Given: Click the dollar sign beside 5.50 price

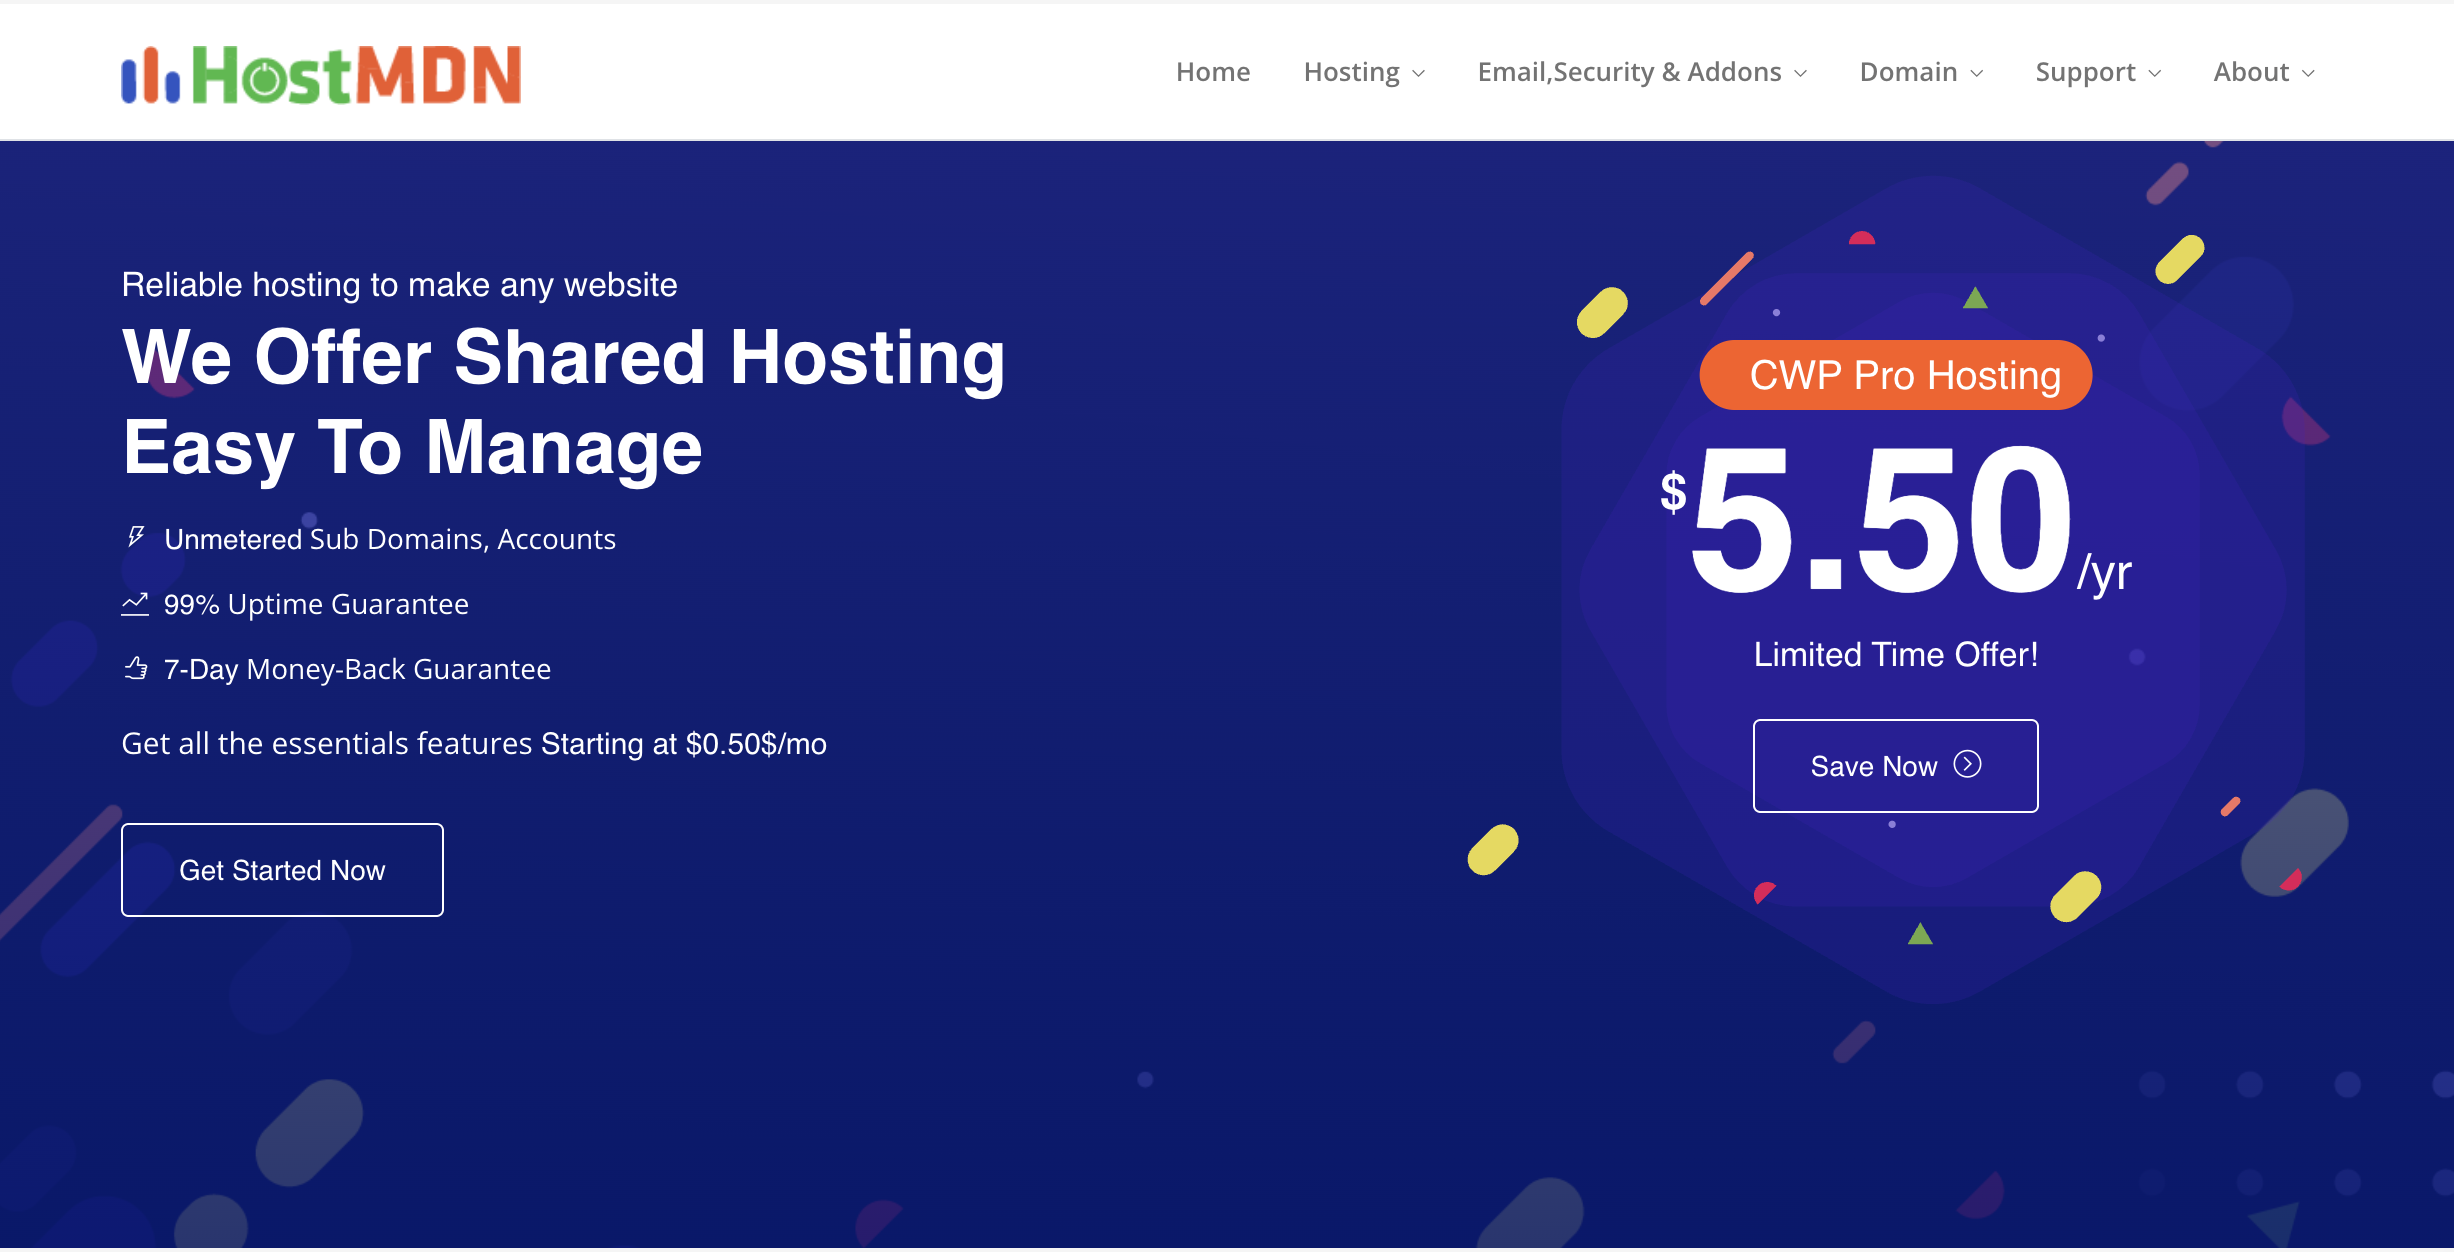Looking at the screenshot, I should (x=1673, y=492).
